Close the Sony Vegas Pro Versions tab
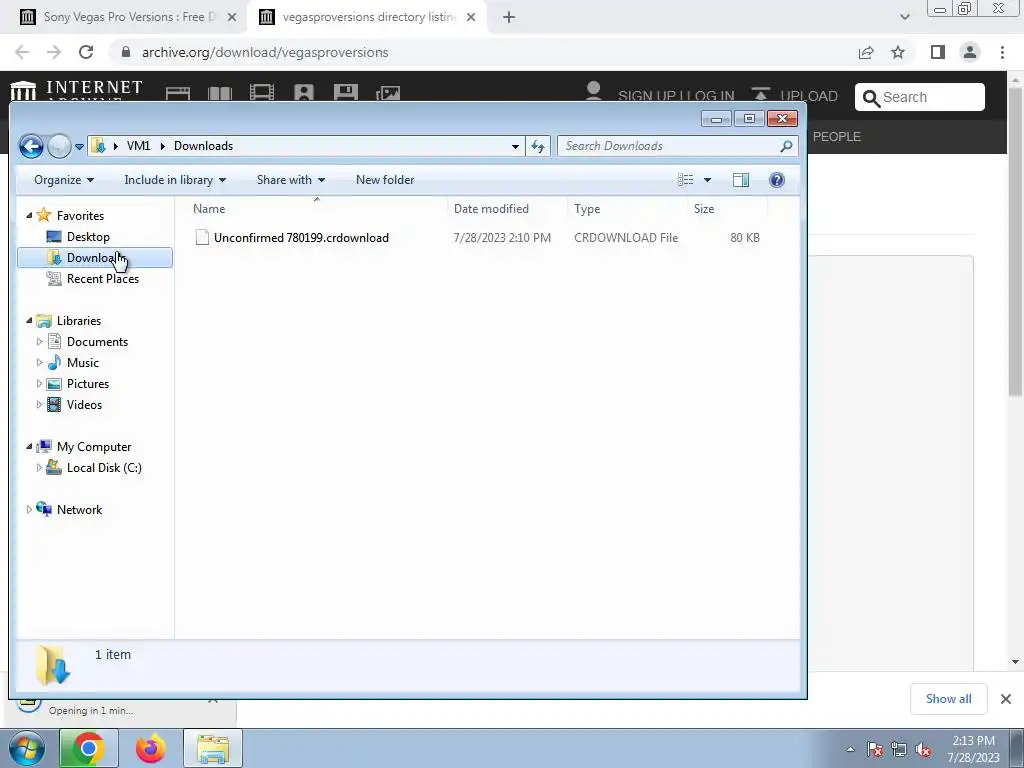This screenshot has height=768, width=1024. click(x=232, y=18)
